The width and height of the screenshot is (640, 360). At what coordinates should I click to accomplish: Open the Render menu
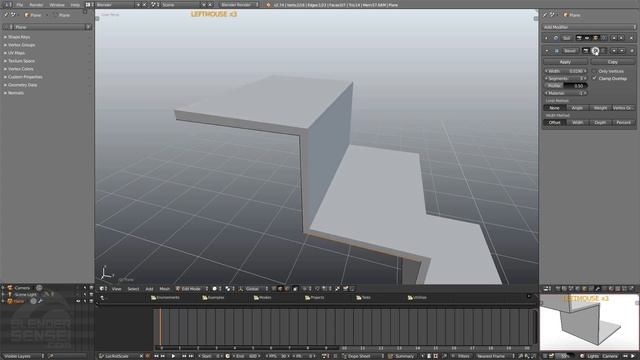[36, 5]
